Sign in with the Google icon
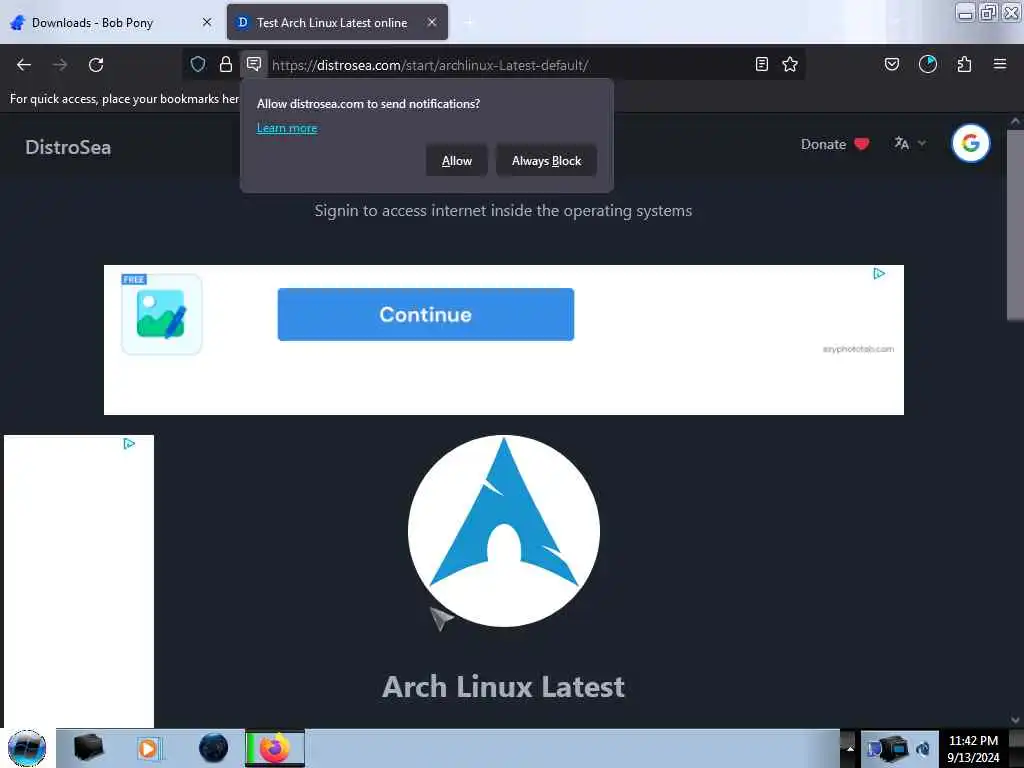1024x768 pixels. 970,143
